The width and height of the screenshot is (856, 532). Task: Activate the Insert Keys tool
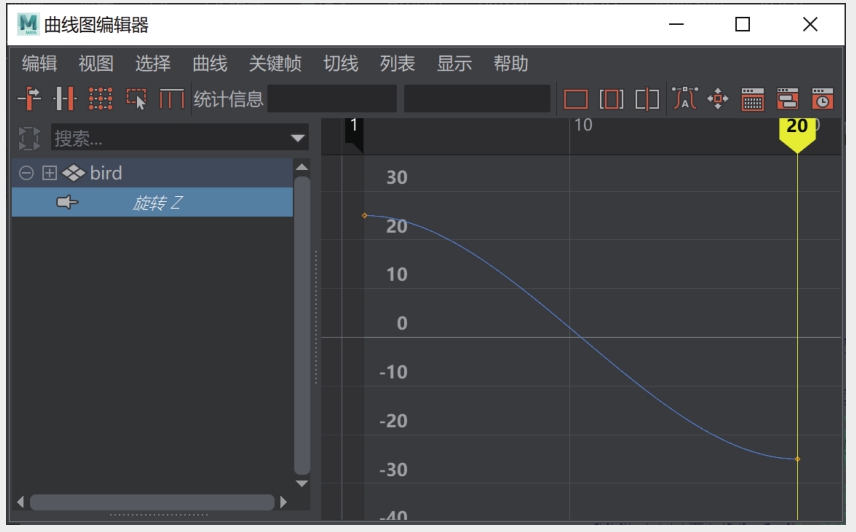click(x=65, y=99)
